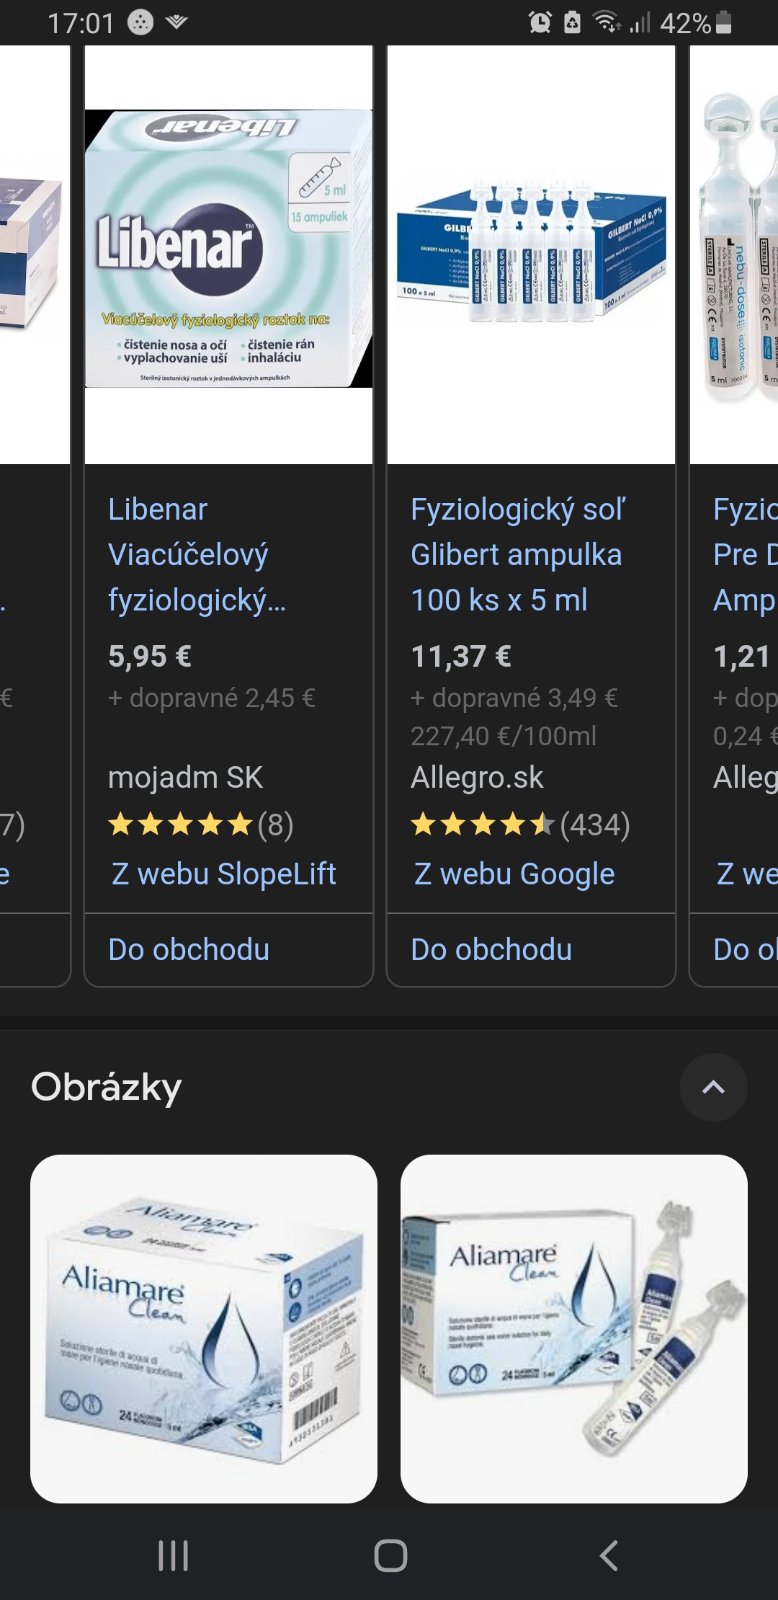Open Fyziologický soľ Glibert ampulka link
The width and height of the screenshot is (778, 1600).
click(x=516, y=554)
